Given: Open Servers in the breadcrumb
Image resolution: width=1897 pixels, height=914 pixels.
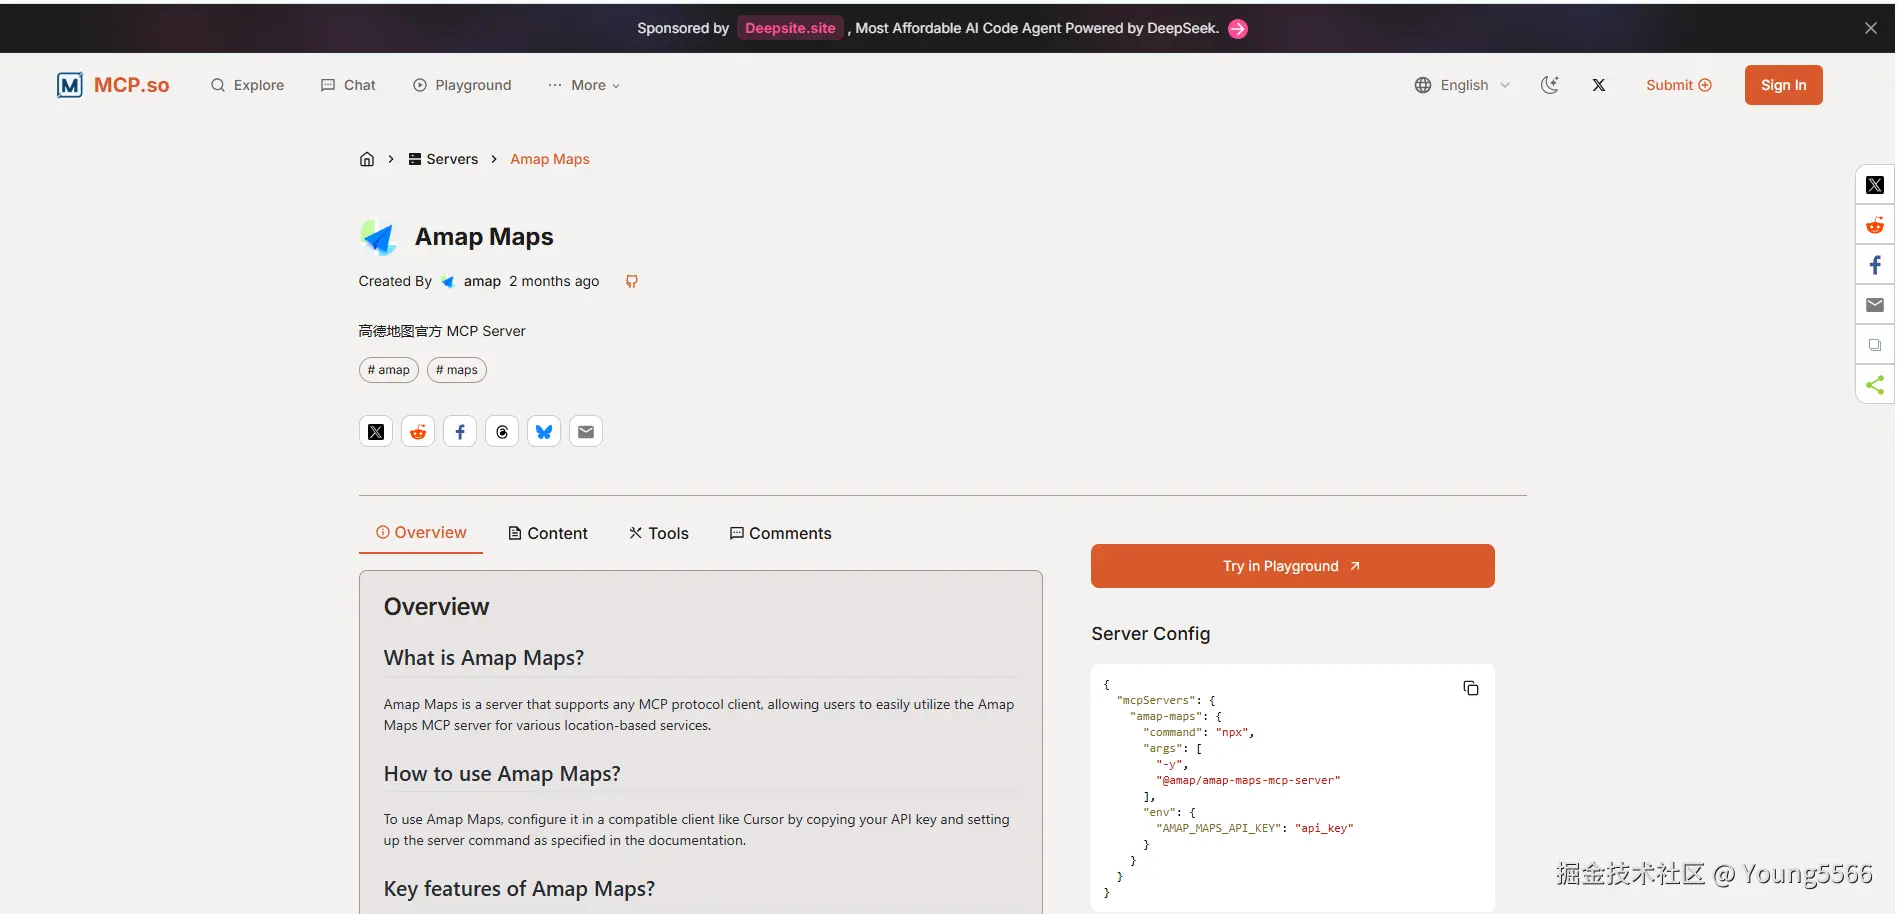Looking at the screenshot, I should (x=443, y=159).
